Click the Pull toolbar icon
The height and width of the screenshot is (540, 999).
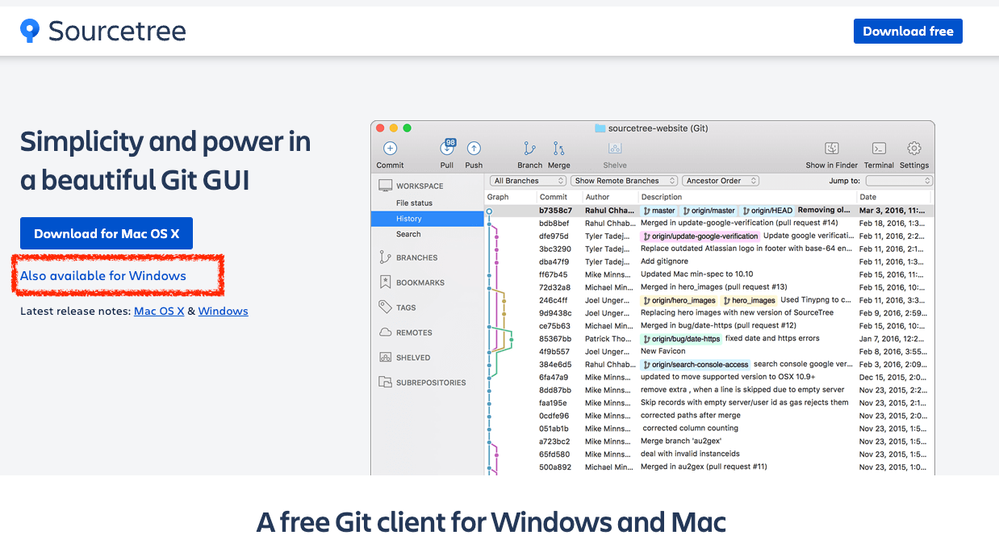[447, 148]
